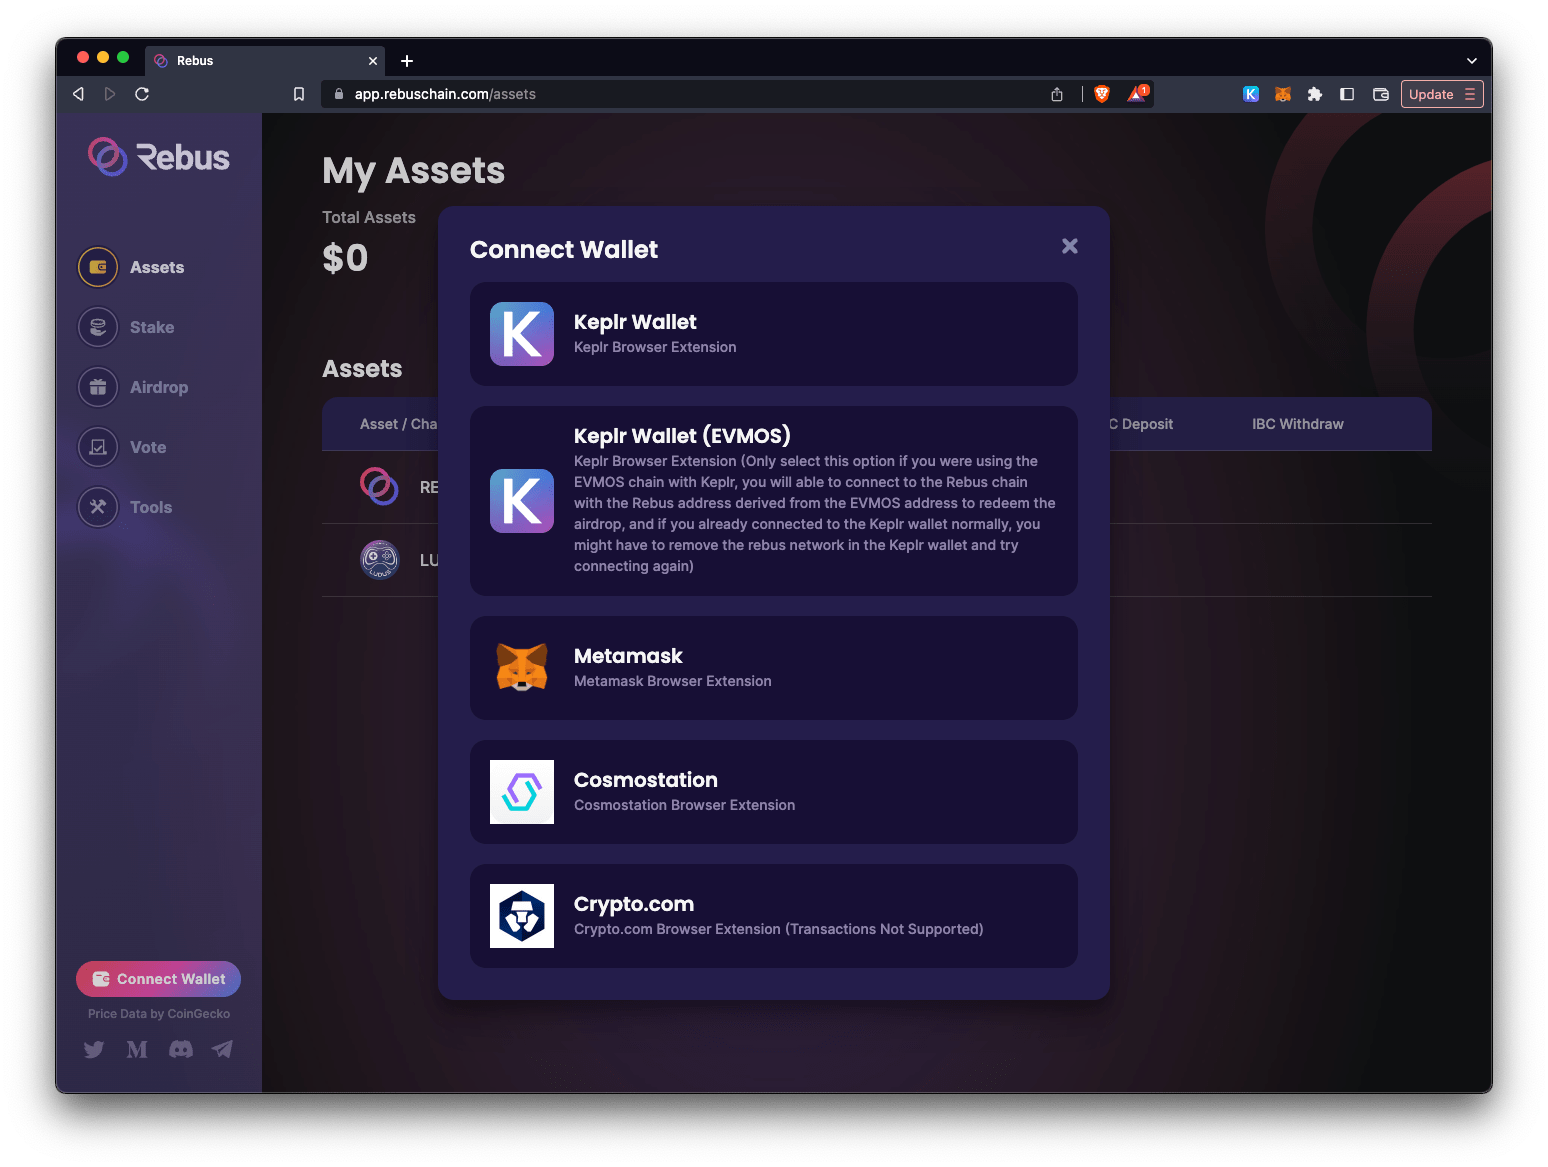This screenshot has width=1548, height=1167.
Task: Open the Twitter icon at the sidebar bottom
Action: 93,1049
